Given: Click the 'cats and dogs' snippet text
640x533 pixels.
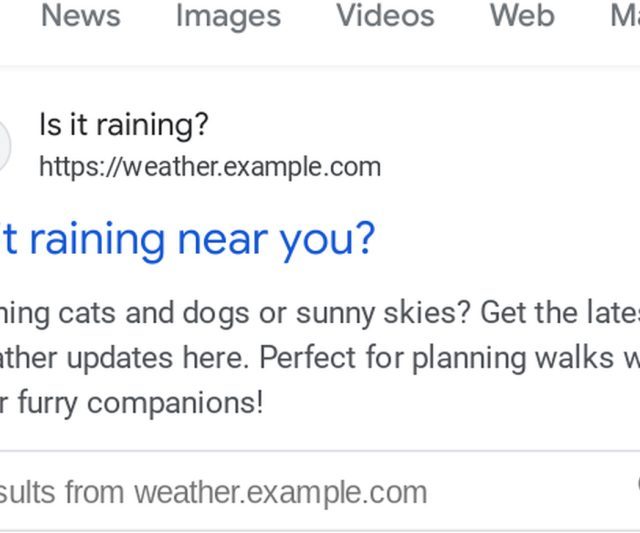Looking at the screenshot, I should pyautogui.click(x=153, y=313).
